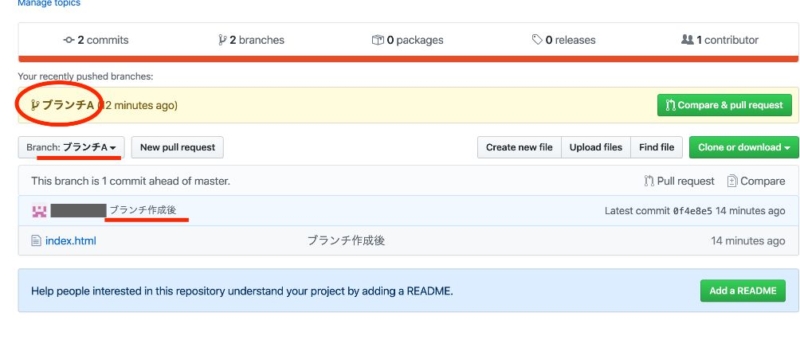Viewport: 800px width, 363px height.
Task: View the 1 contributor link
Action: point(719,40)
